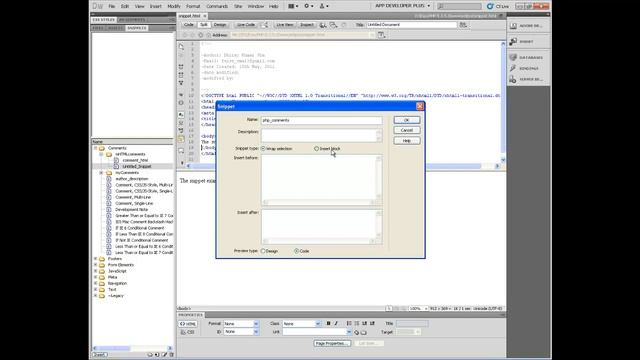Click the search box in the menu bar
This screenshot has width=640, height=360.
click(x=459, y=6)
